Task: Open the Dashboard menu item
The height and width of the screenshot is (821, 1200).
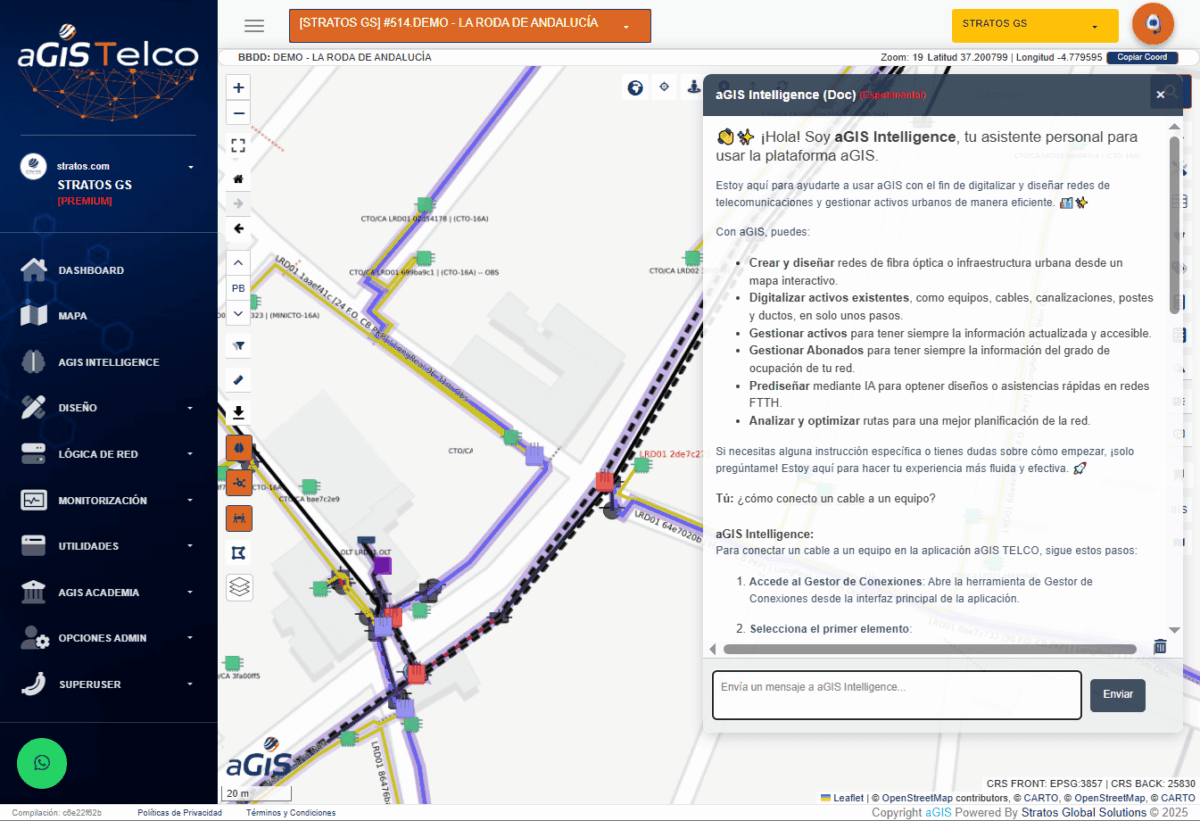Action: point(91,270)
